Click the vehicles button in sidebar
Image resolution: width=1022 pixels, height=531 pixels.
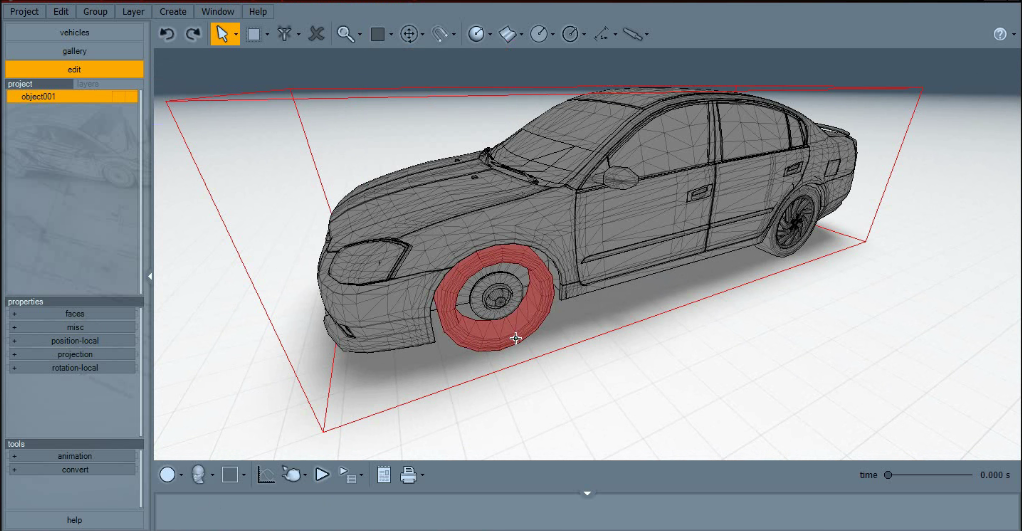click(74, 32)
